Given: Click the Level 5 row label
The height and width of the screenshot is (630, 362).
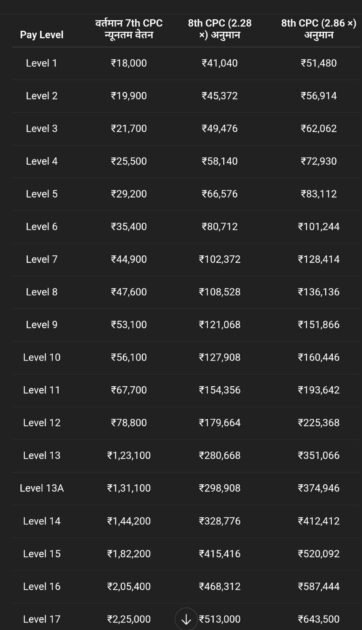Looking at the screenshot, I should click(x=41, y=194).
